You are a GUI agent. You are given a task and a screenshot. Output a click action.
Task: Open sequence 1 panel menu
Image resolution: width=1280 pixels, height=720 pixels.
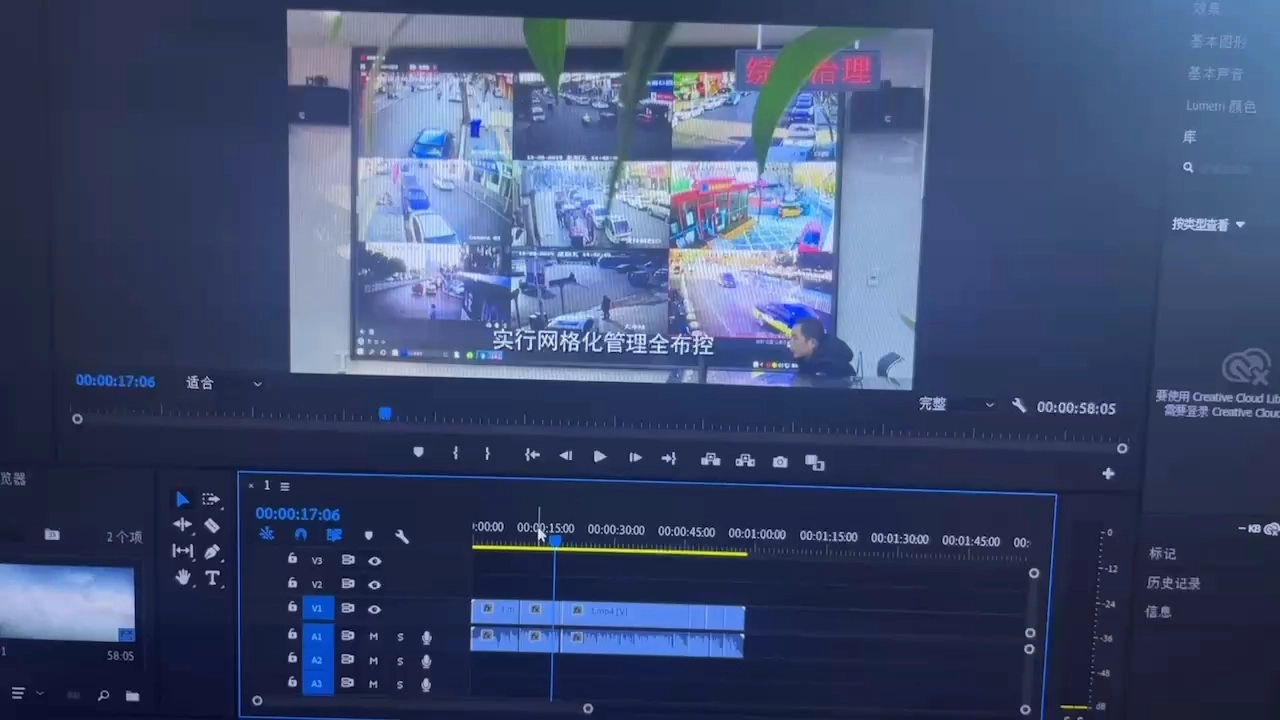pos(285,486)
